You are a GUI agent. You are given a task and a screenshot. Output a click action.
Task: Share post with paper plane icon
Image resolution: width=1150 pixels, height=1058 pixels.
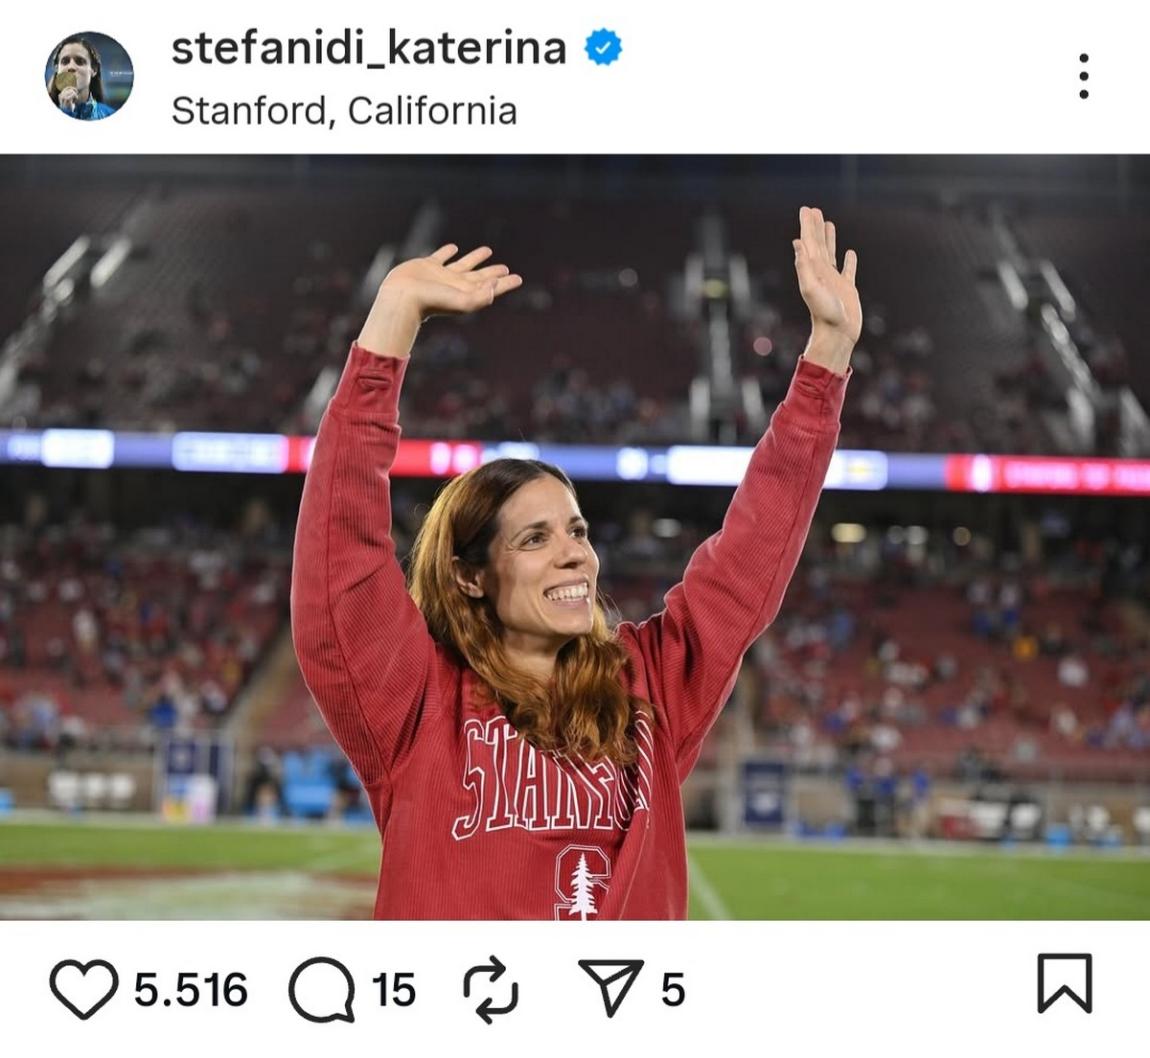point(610,988)
